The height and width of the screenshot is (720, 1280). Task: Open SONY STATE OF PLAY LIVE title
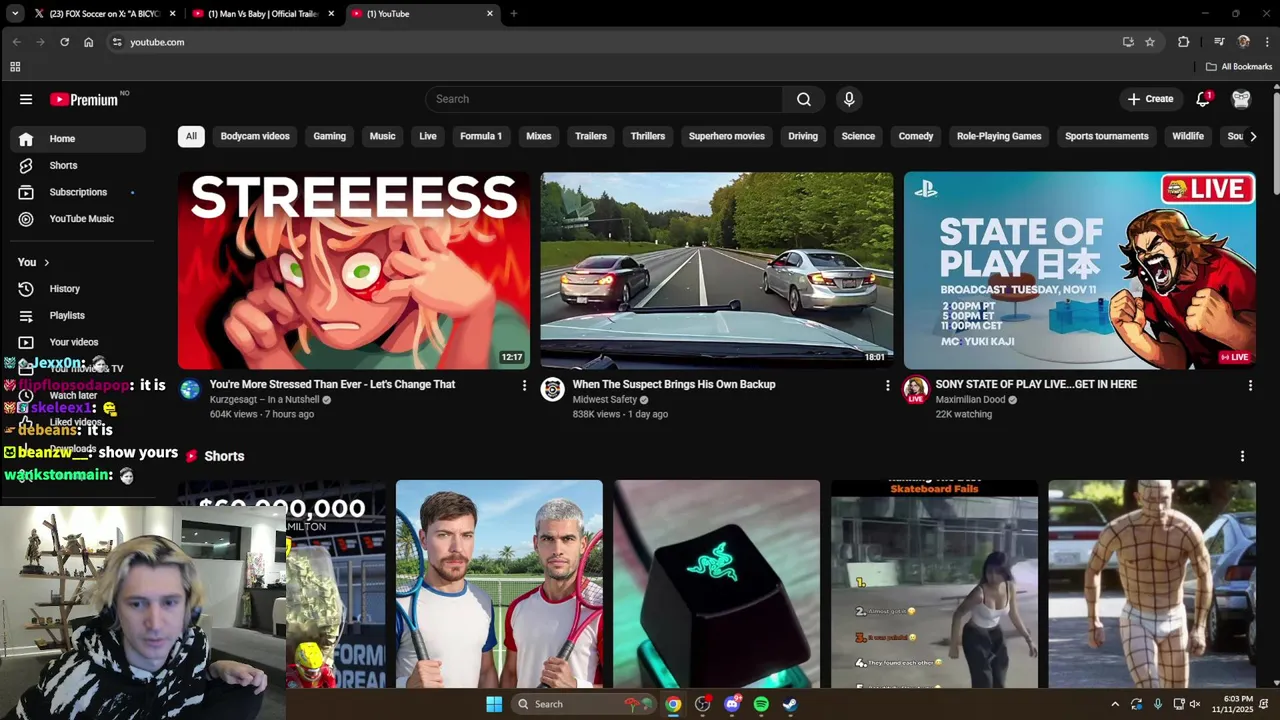click(1036, 384)
